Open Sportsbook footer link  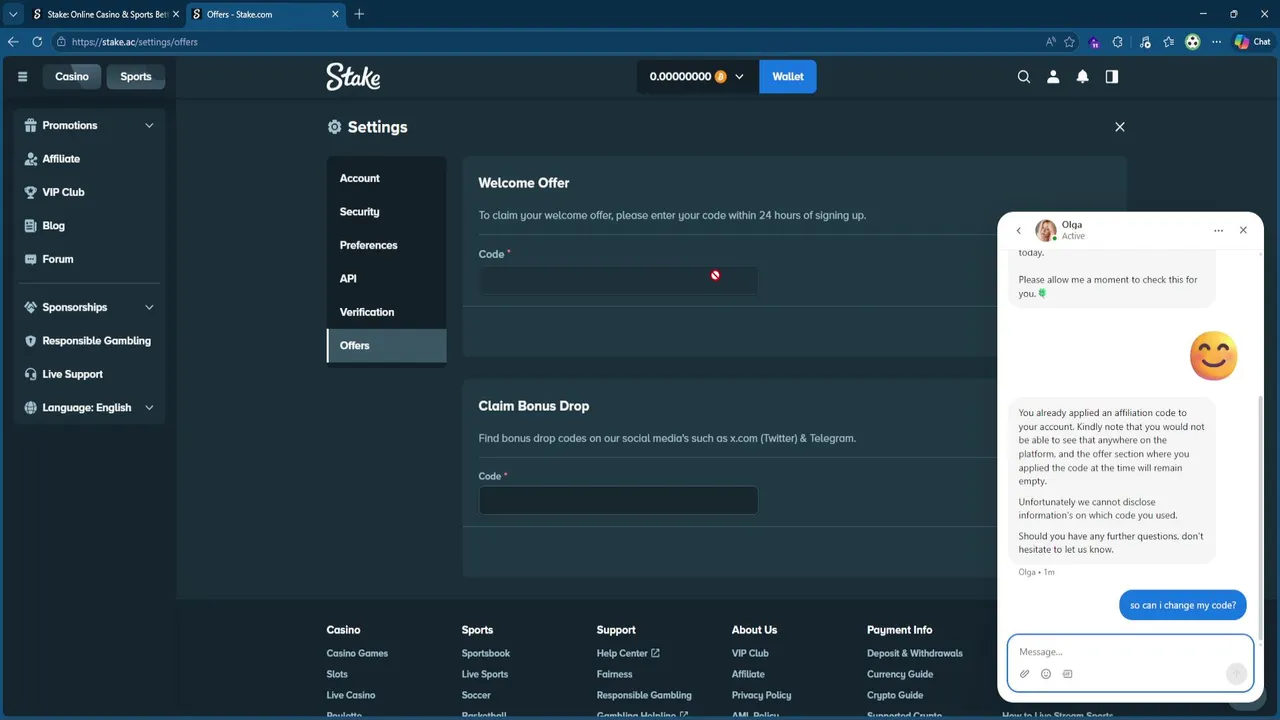pos(486,653)
